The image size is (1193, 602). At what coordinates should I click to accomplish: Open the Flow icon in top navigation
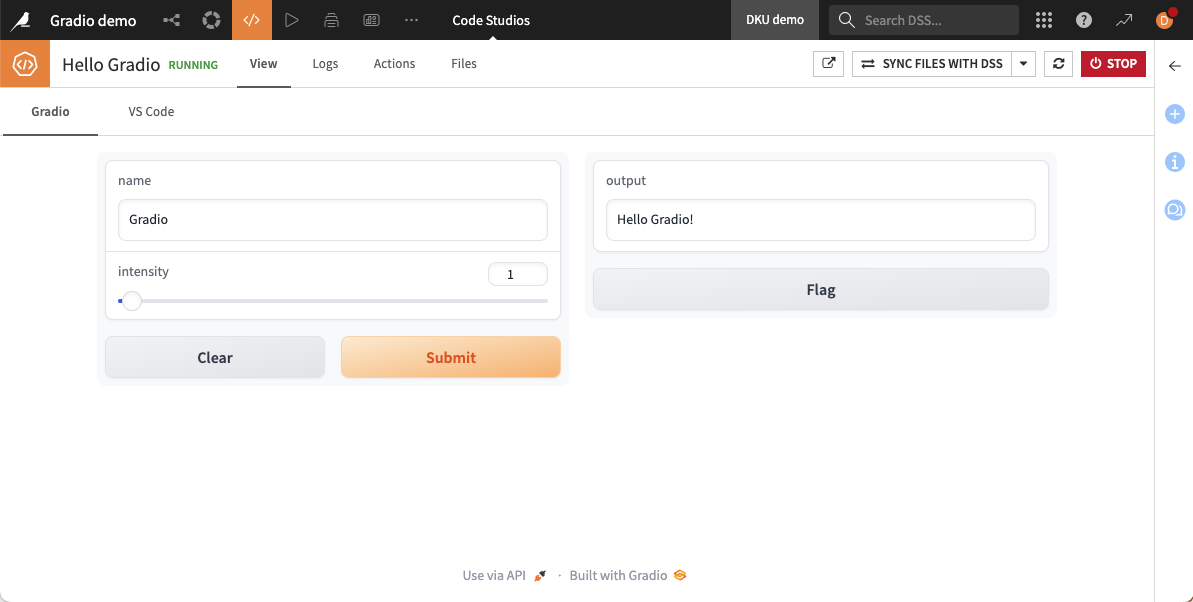click(x=171, y=21)
